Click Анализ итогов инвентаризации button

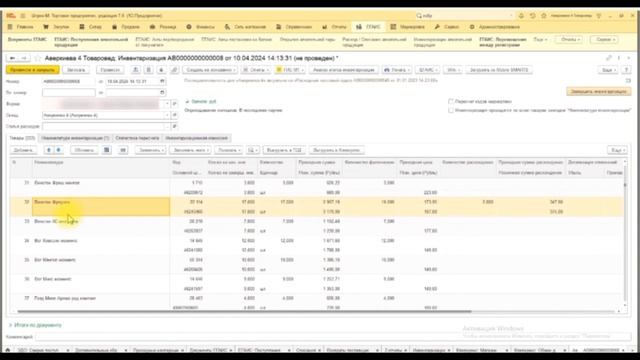pyautogui.click(x=344, y=70)
